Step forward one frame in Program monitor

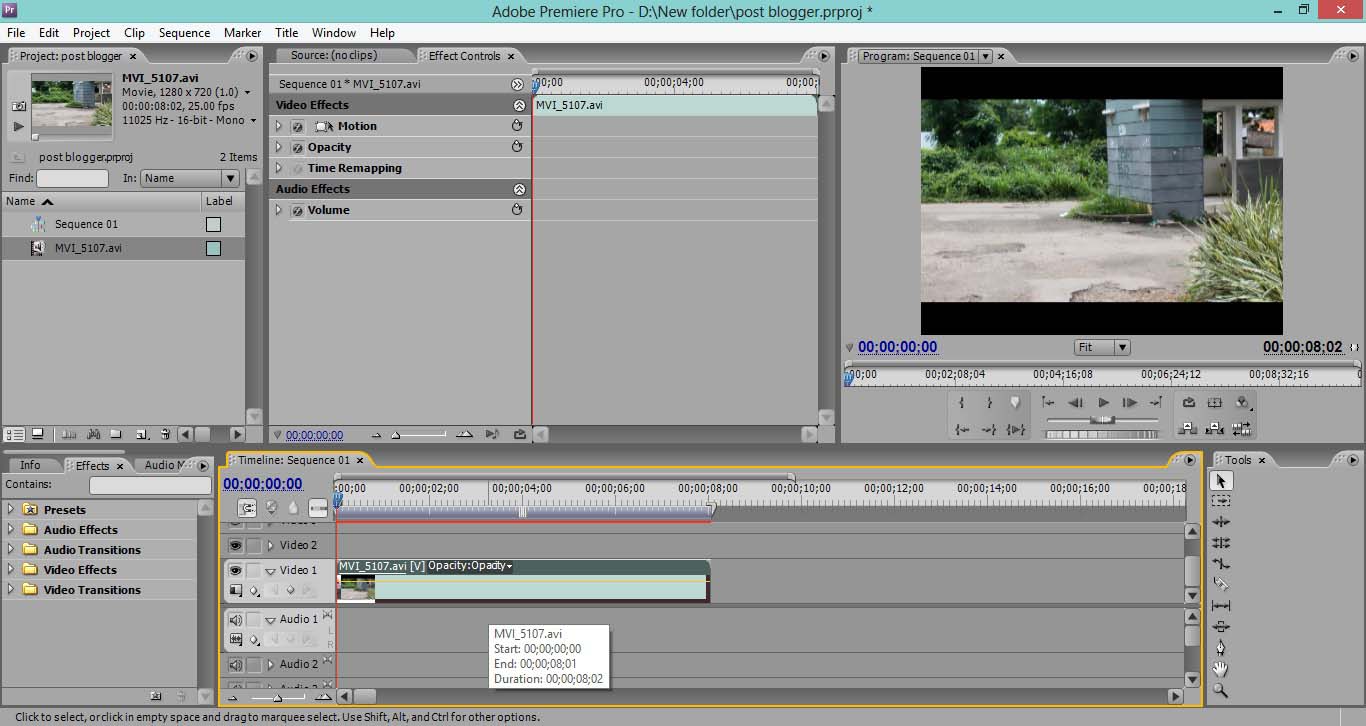pyautogui.click(x=1130, y=403)
